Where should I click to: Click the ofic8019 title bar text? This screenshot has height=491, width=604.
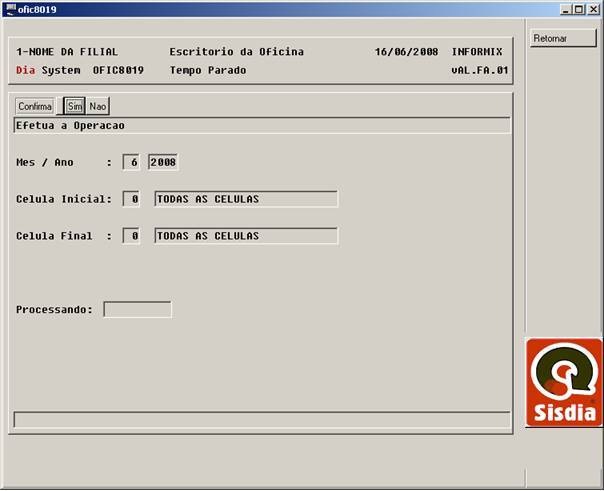37,9
